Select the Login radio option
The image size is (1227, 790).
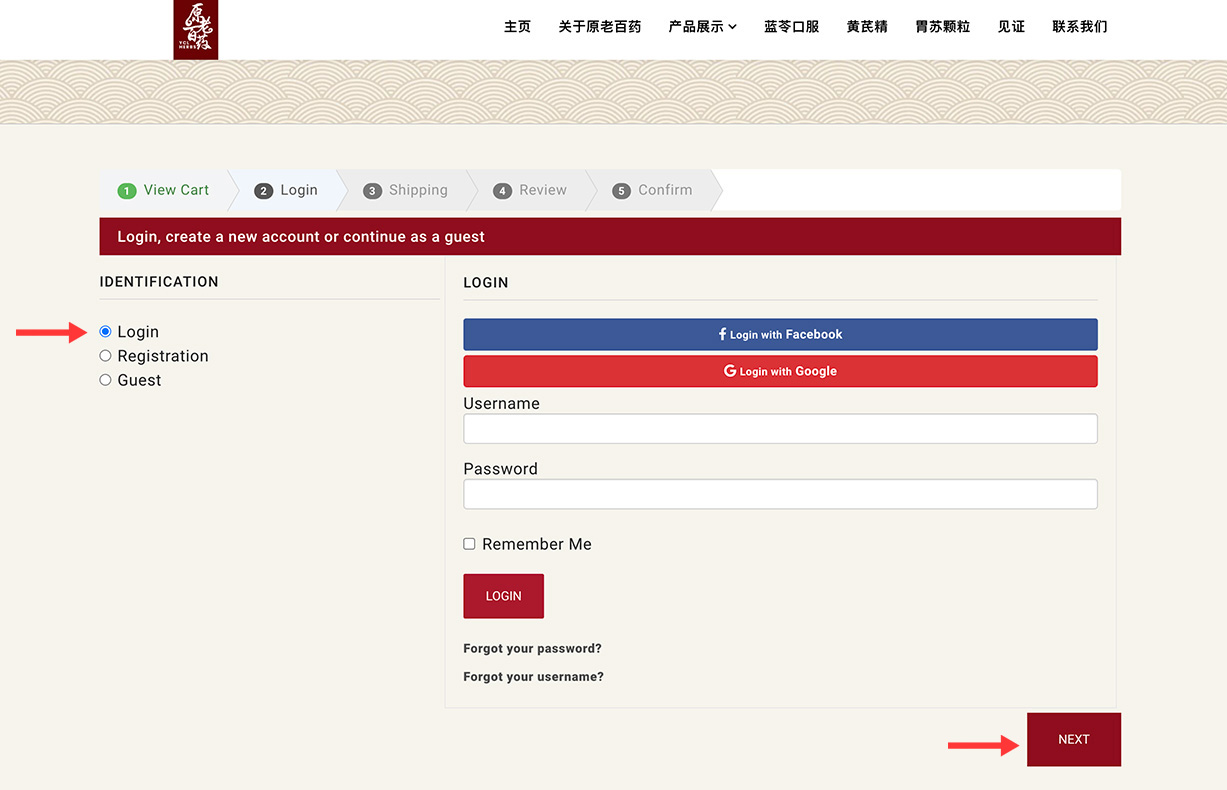(x=105, y=332)
